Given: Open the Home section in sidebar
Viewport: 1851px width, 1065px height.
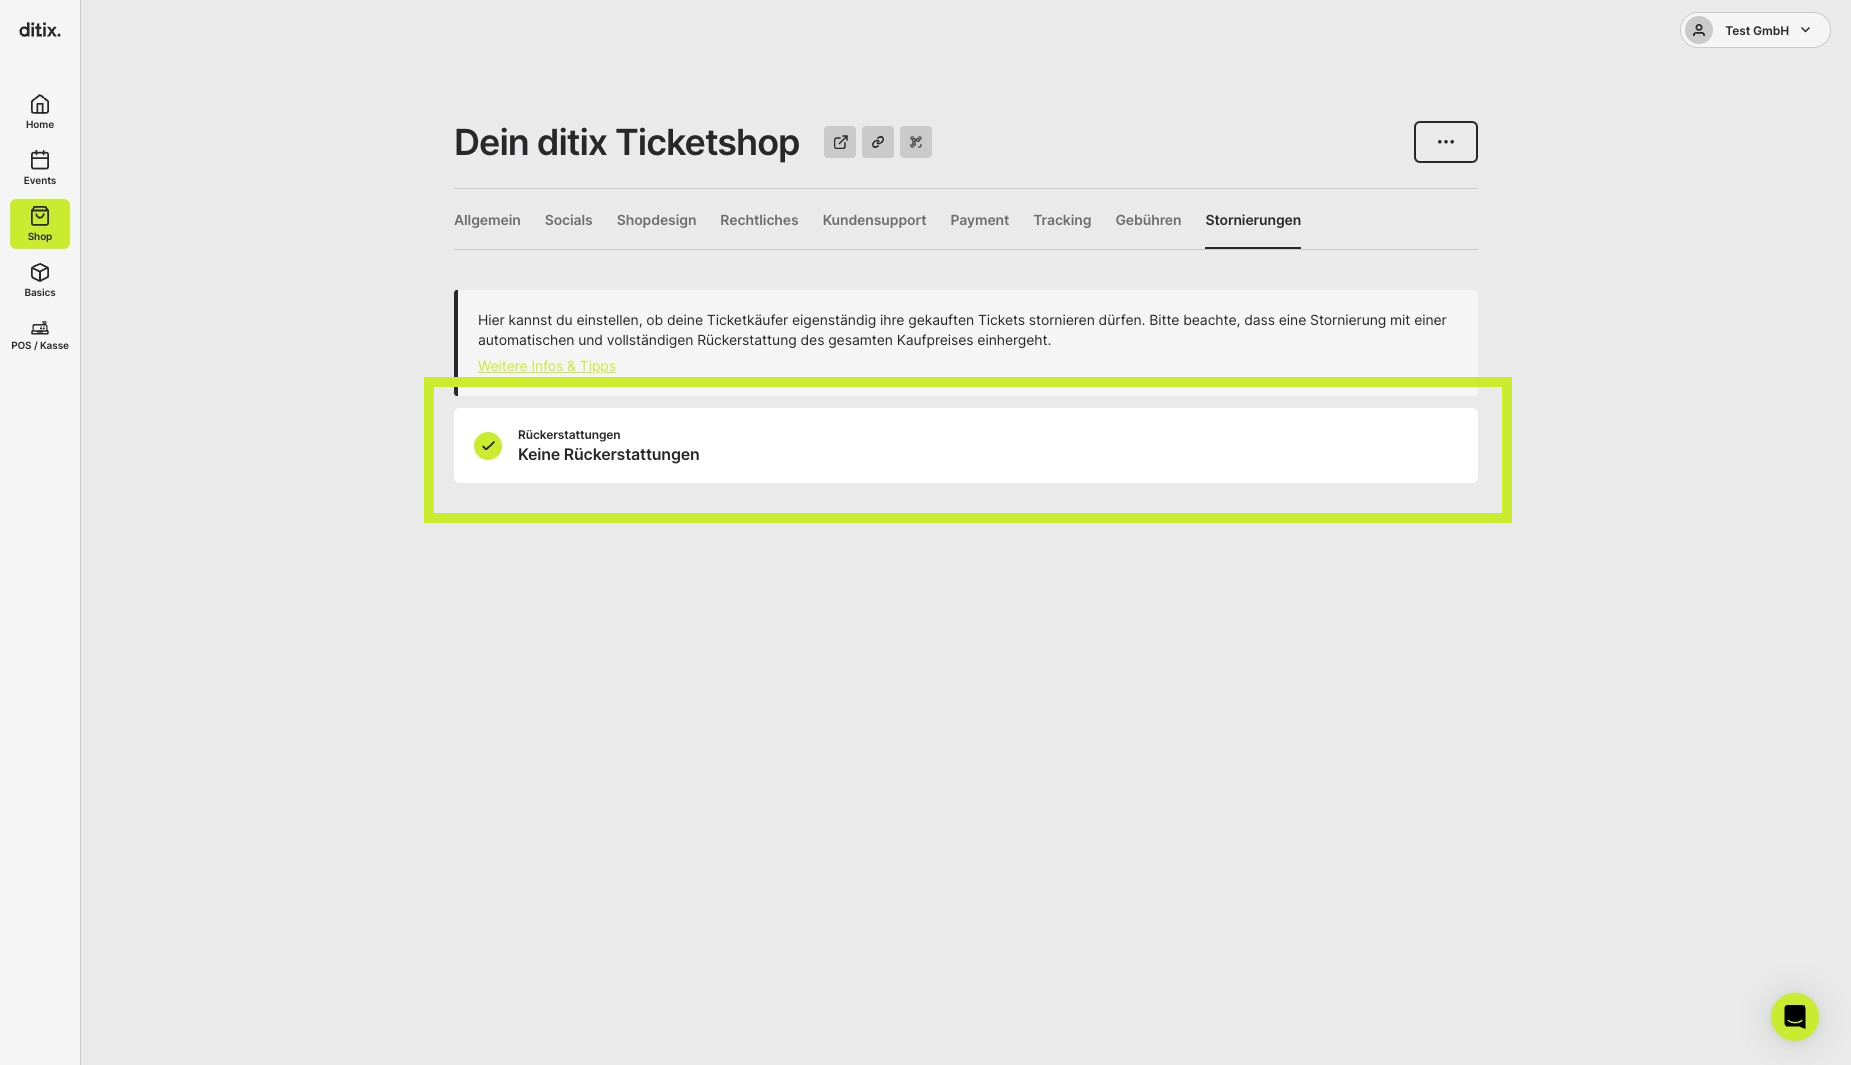Looking at the screenshot, I should tap(40, 112).
